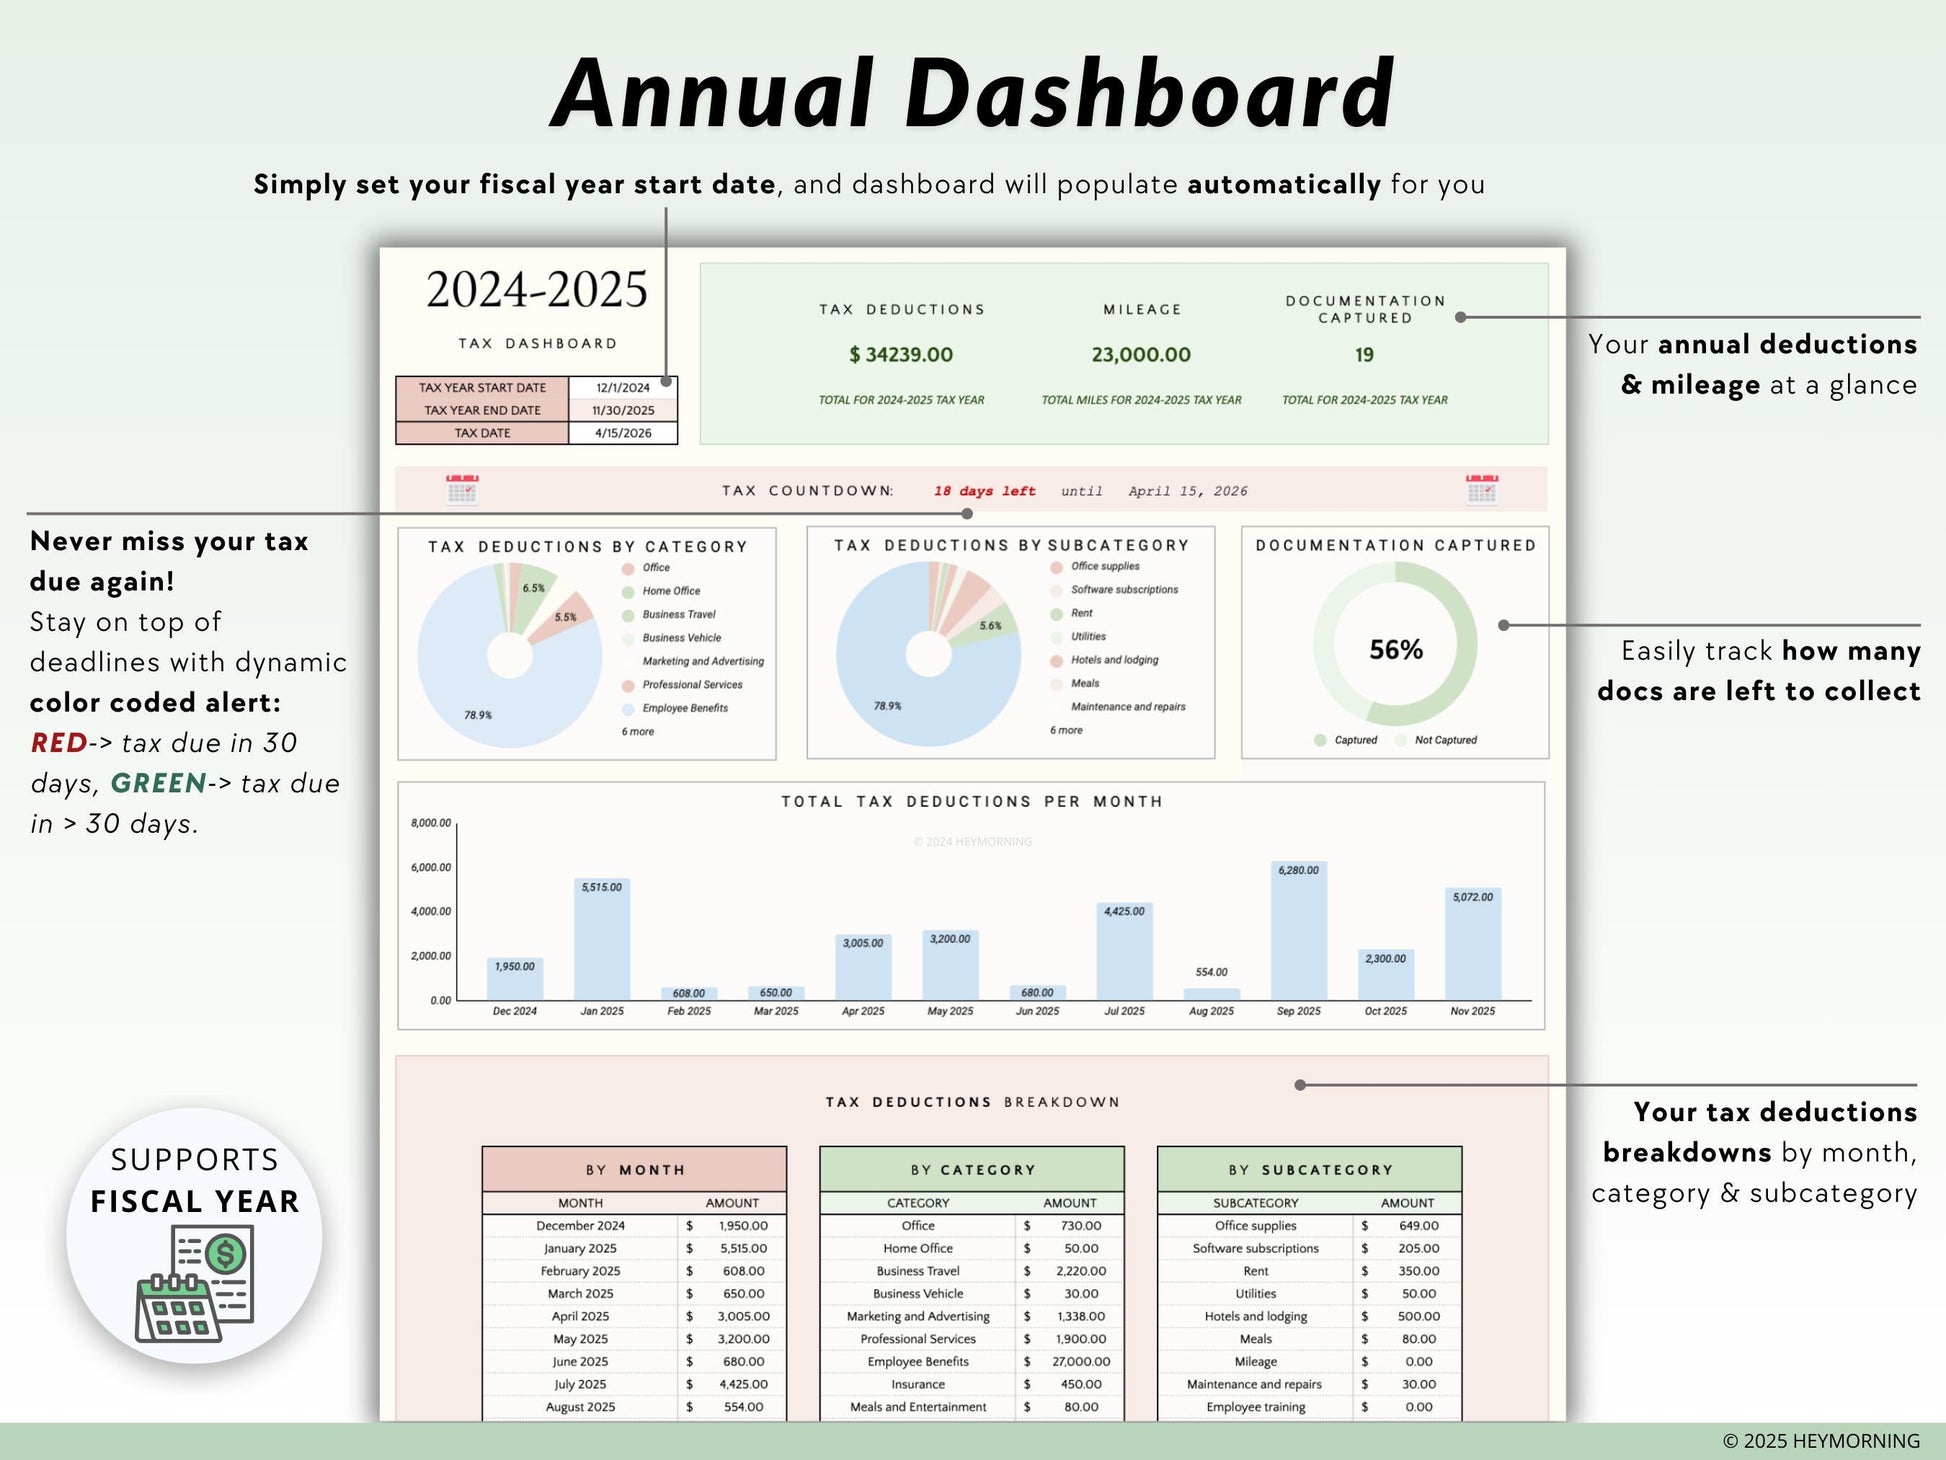Click the Software subscriptions row in subcategory table
This screenshot has height=1460, width=1946.
pos(1310,1249)
